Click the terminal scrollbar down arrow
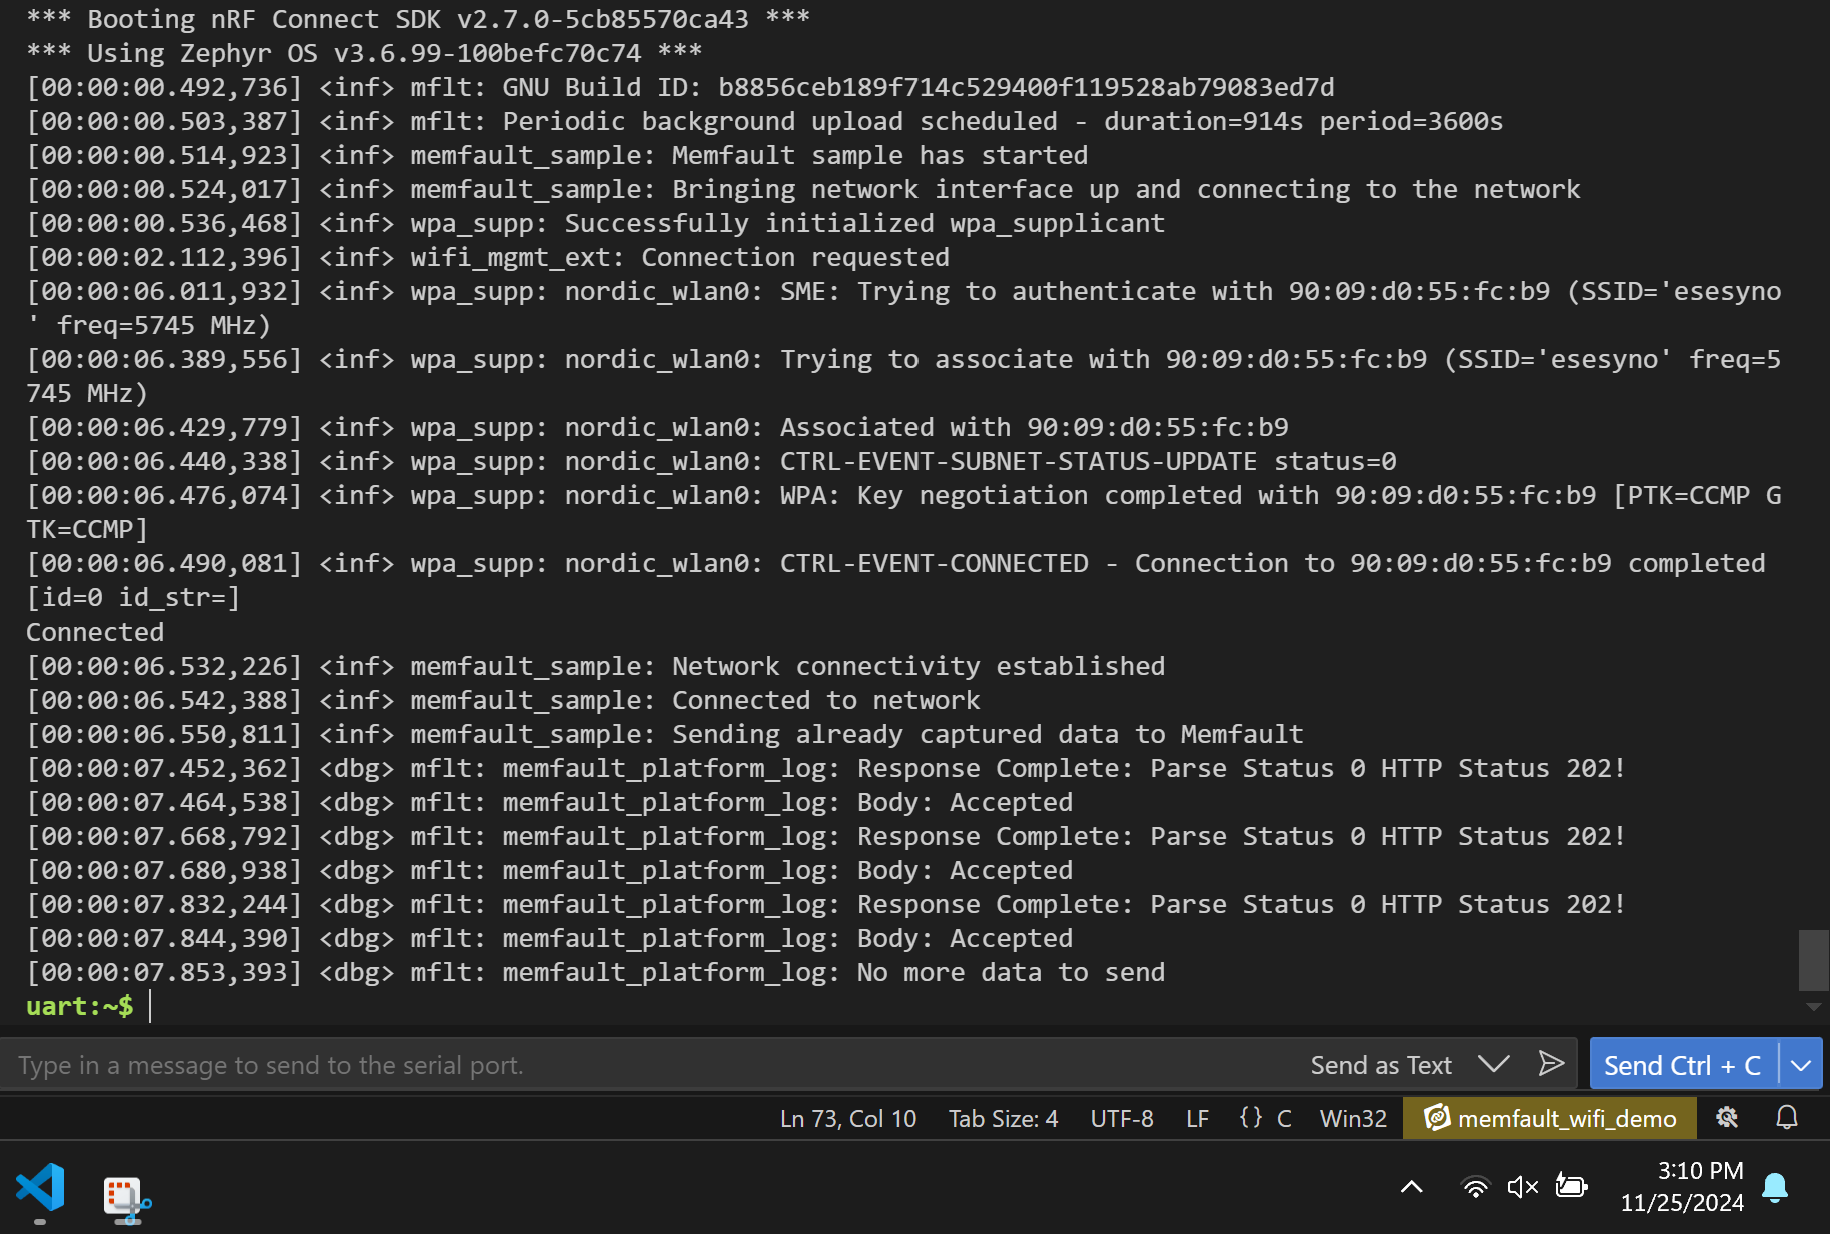 click(1813, 1008)
